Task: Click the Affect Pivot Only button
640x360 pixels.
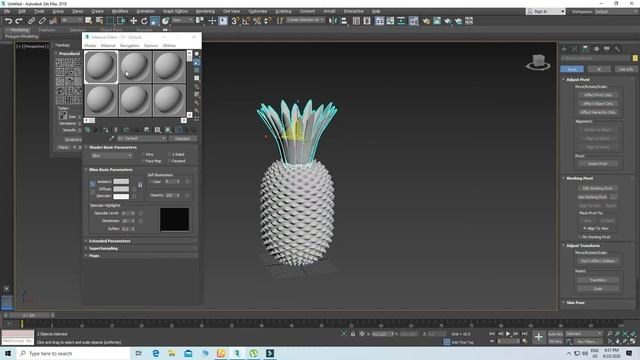Action: [x=598, y=95]
